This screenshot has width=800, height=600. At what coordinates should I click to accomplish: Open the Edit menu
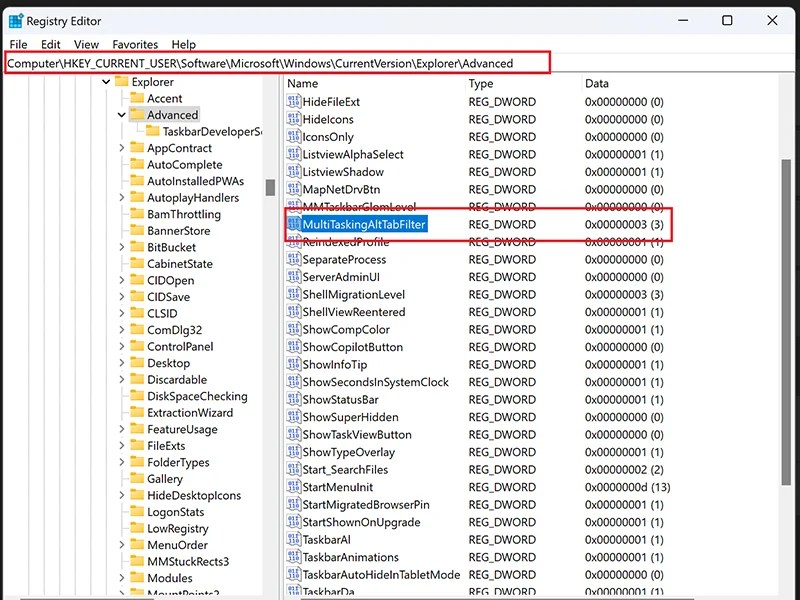(50, 44)
